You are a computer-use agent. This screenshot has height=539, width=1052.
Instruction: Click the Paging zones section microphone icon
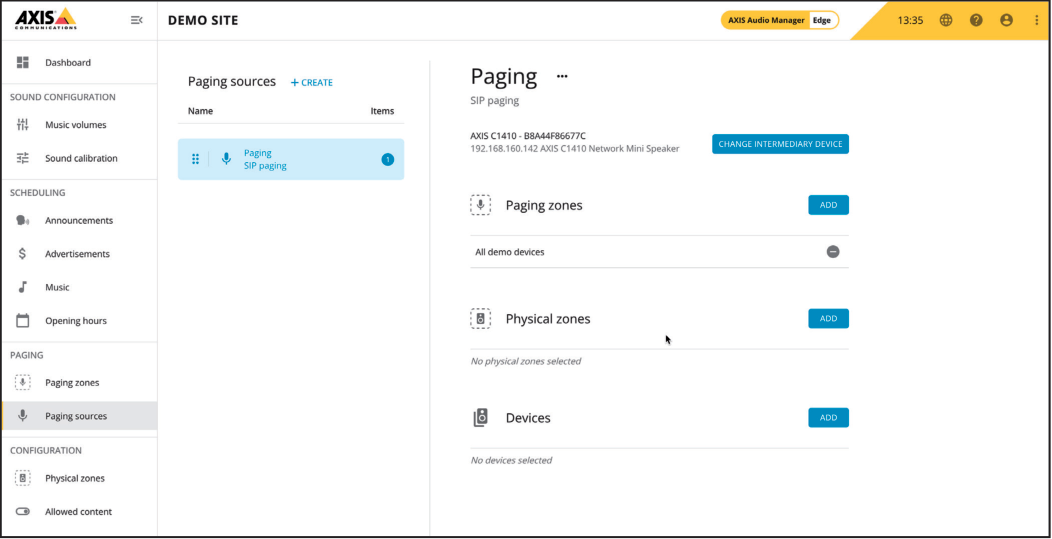(480, 205)
